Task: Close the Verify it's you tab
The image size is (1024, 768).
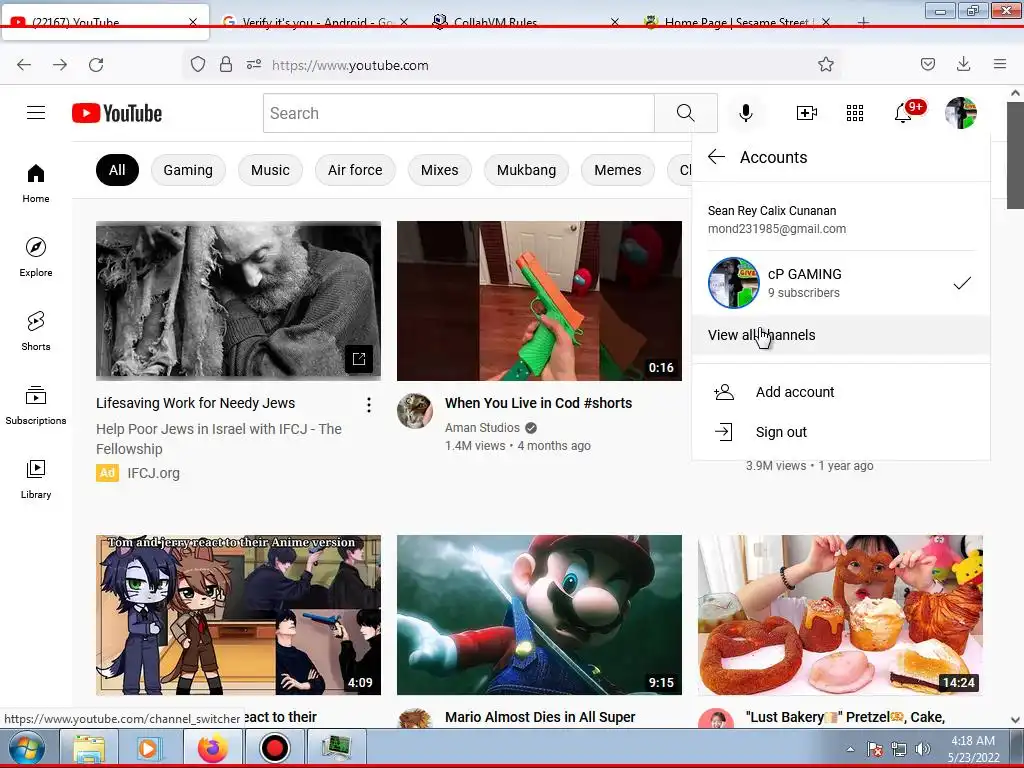Action: [404, 22]
